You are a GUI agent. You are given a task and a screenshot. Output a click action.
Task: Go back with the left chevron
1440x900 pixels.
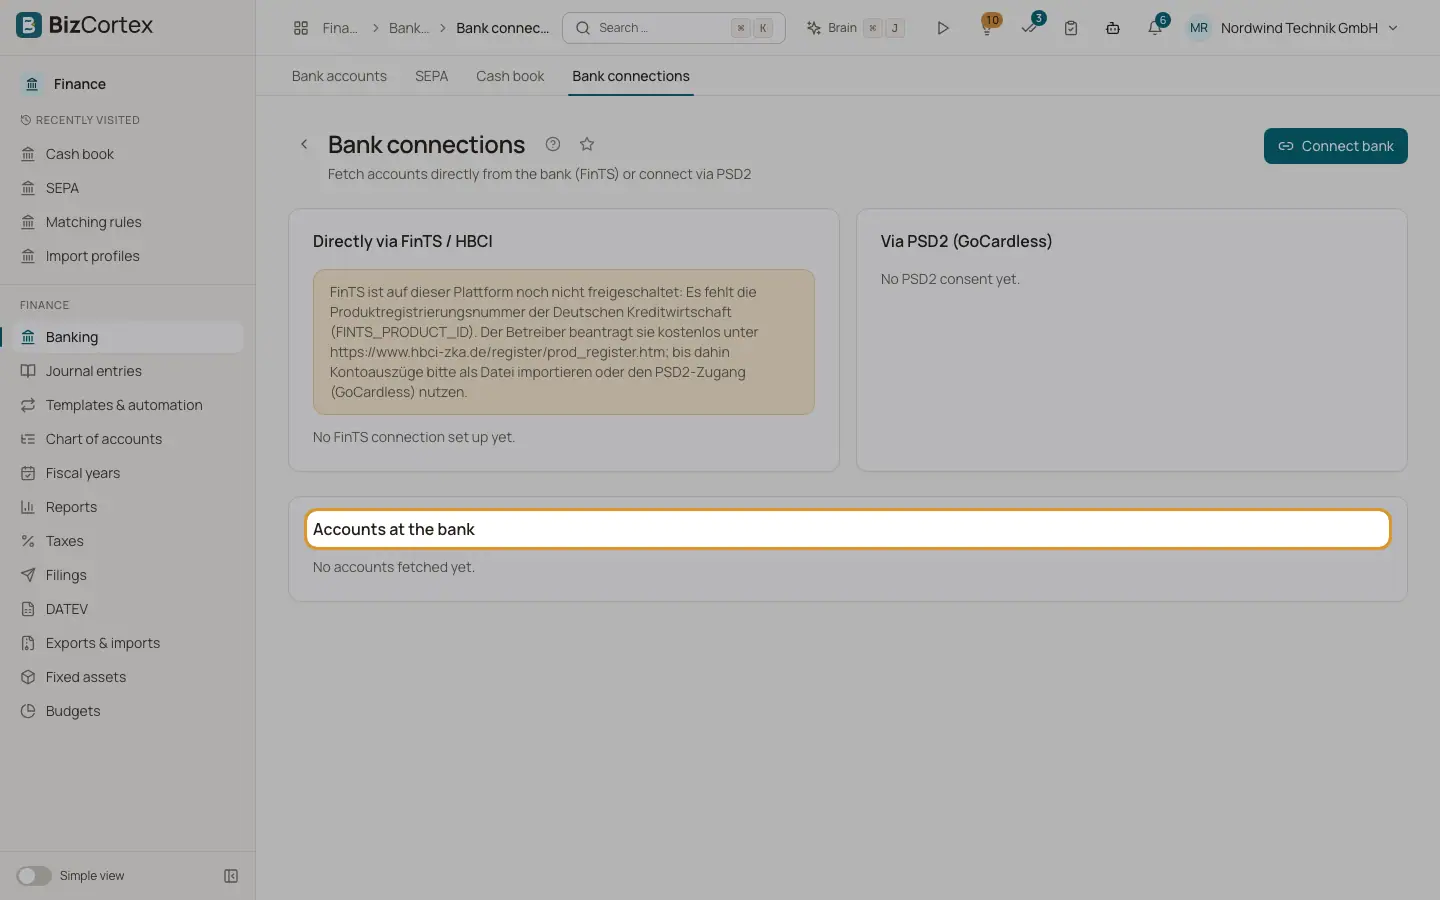tap(304, 144)
